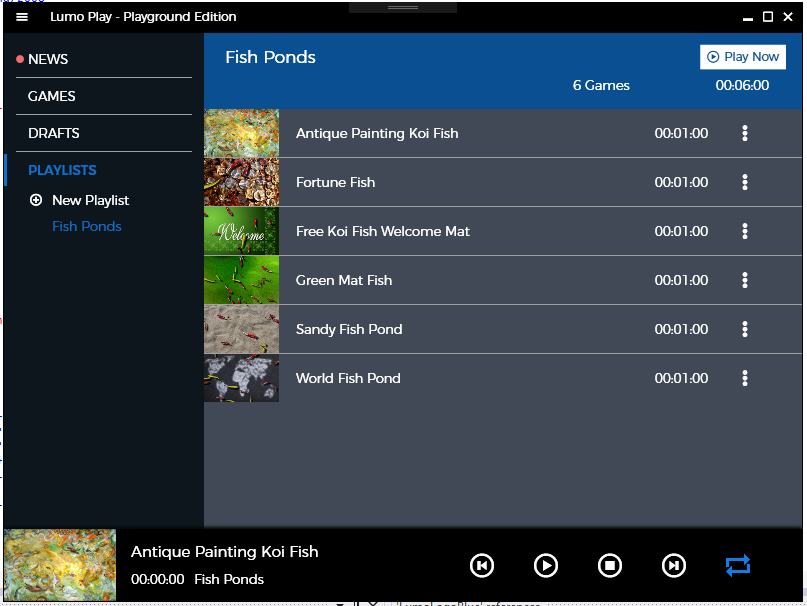Viewport: 807px width, 606px height.
Task: Open options menu for Sandy Fish Pond
Action: pyautogui.click(x=745, y=329)
